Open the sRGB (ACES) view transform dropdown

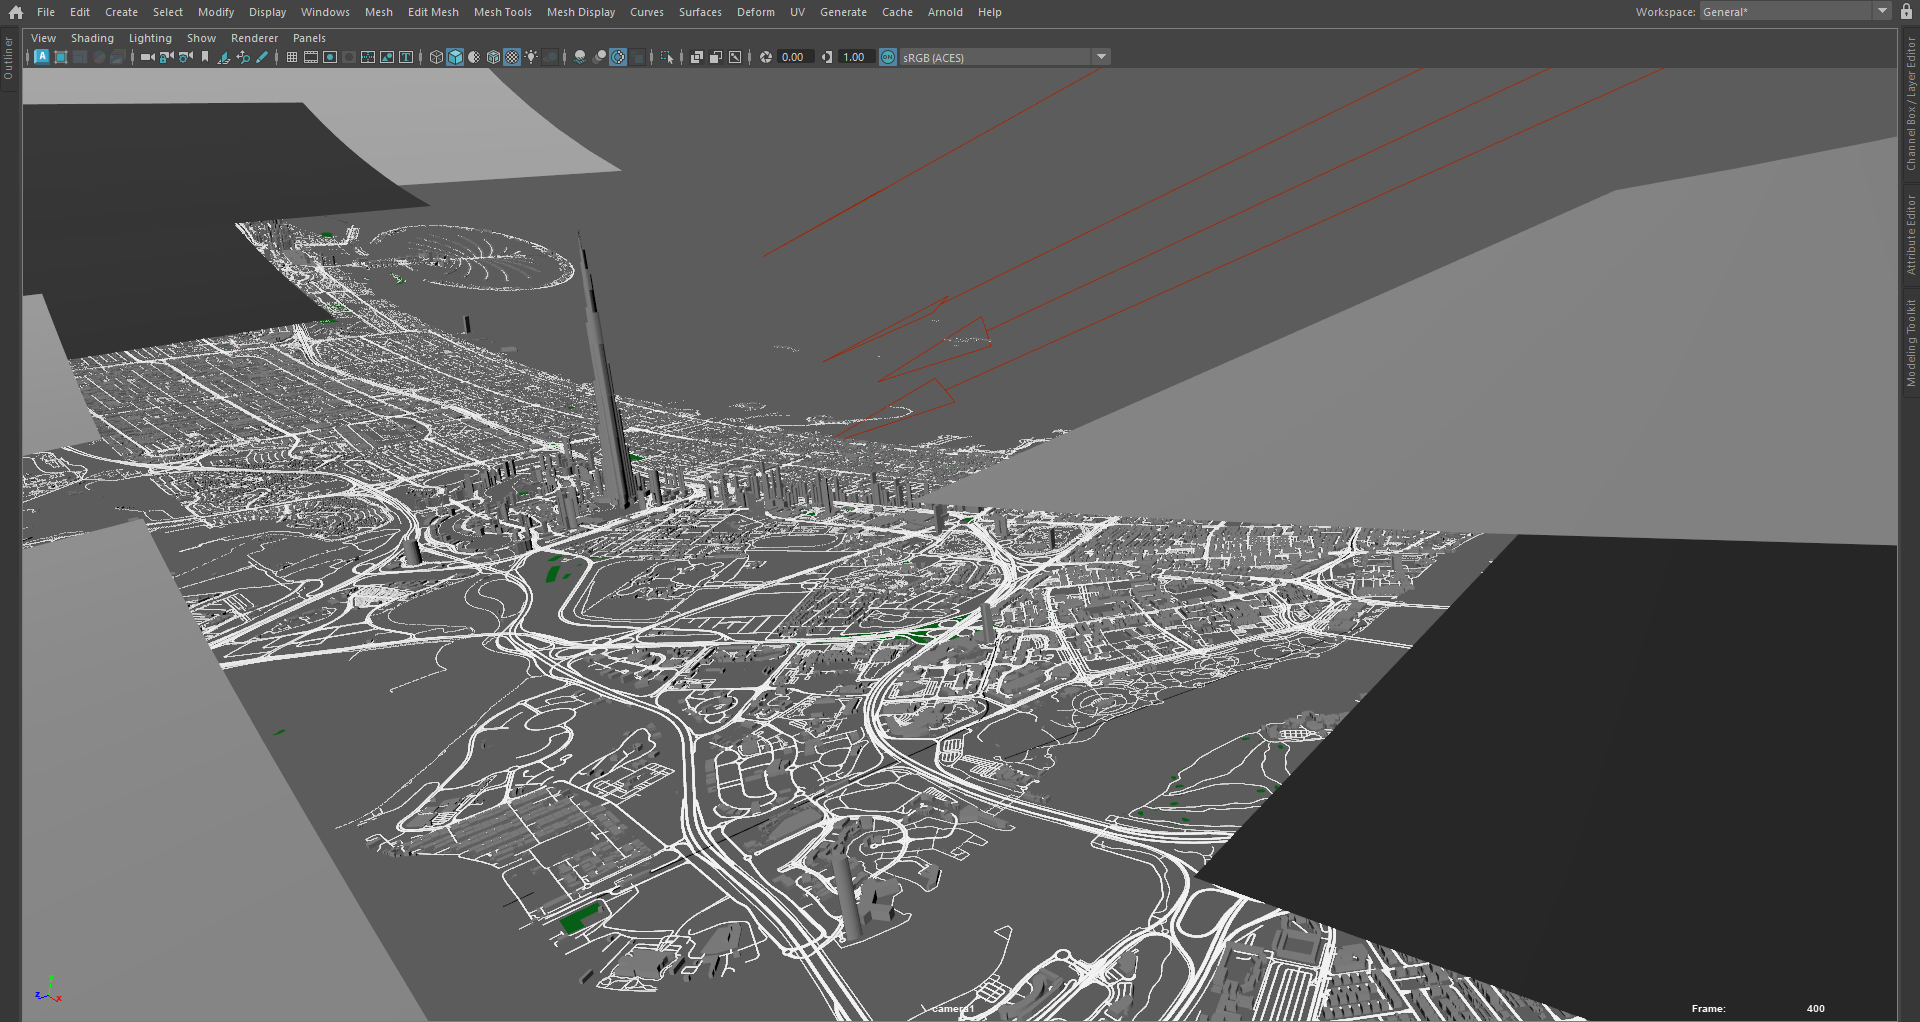(x=1101, y=57)
